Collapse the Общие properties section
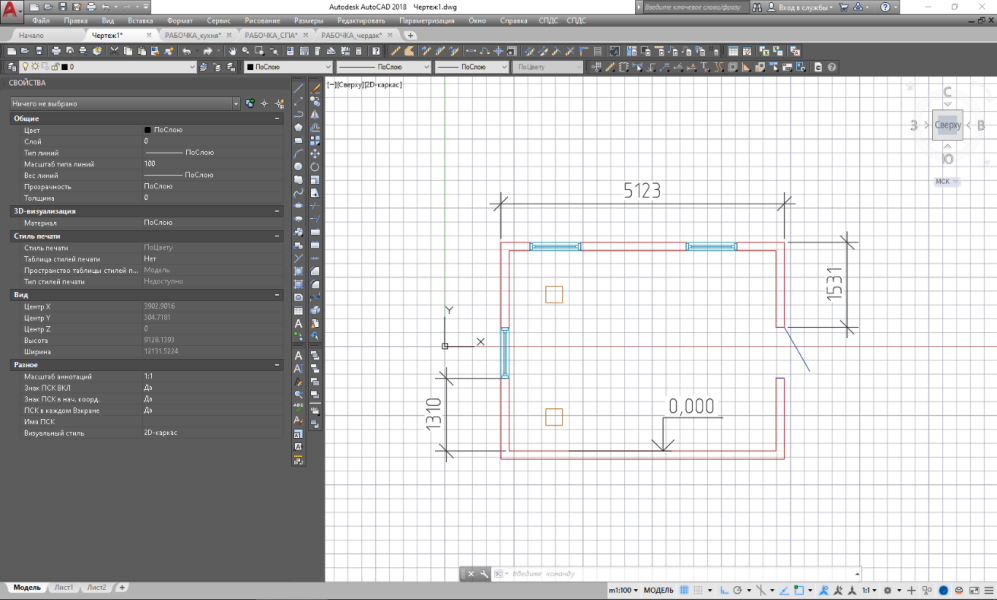 click(277, 118)
